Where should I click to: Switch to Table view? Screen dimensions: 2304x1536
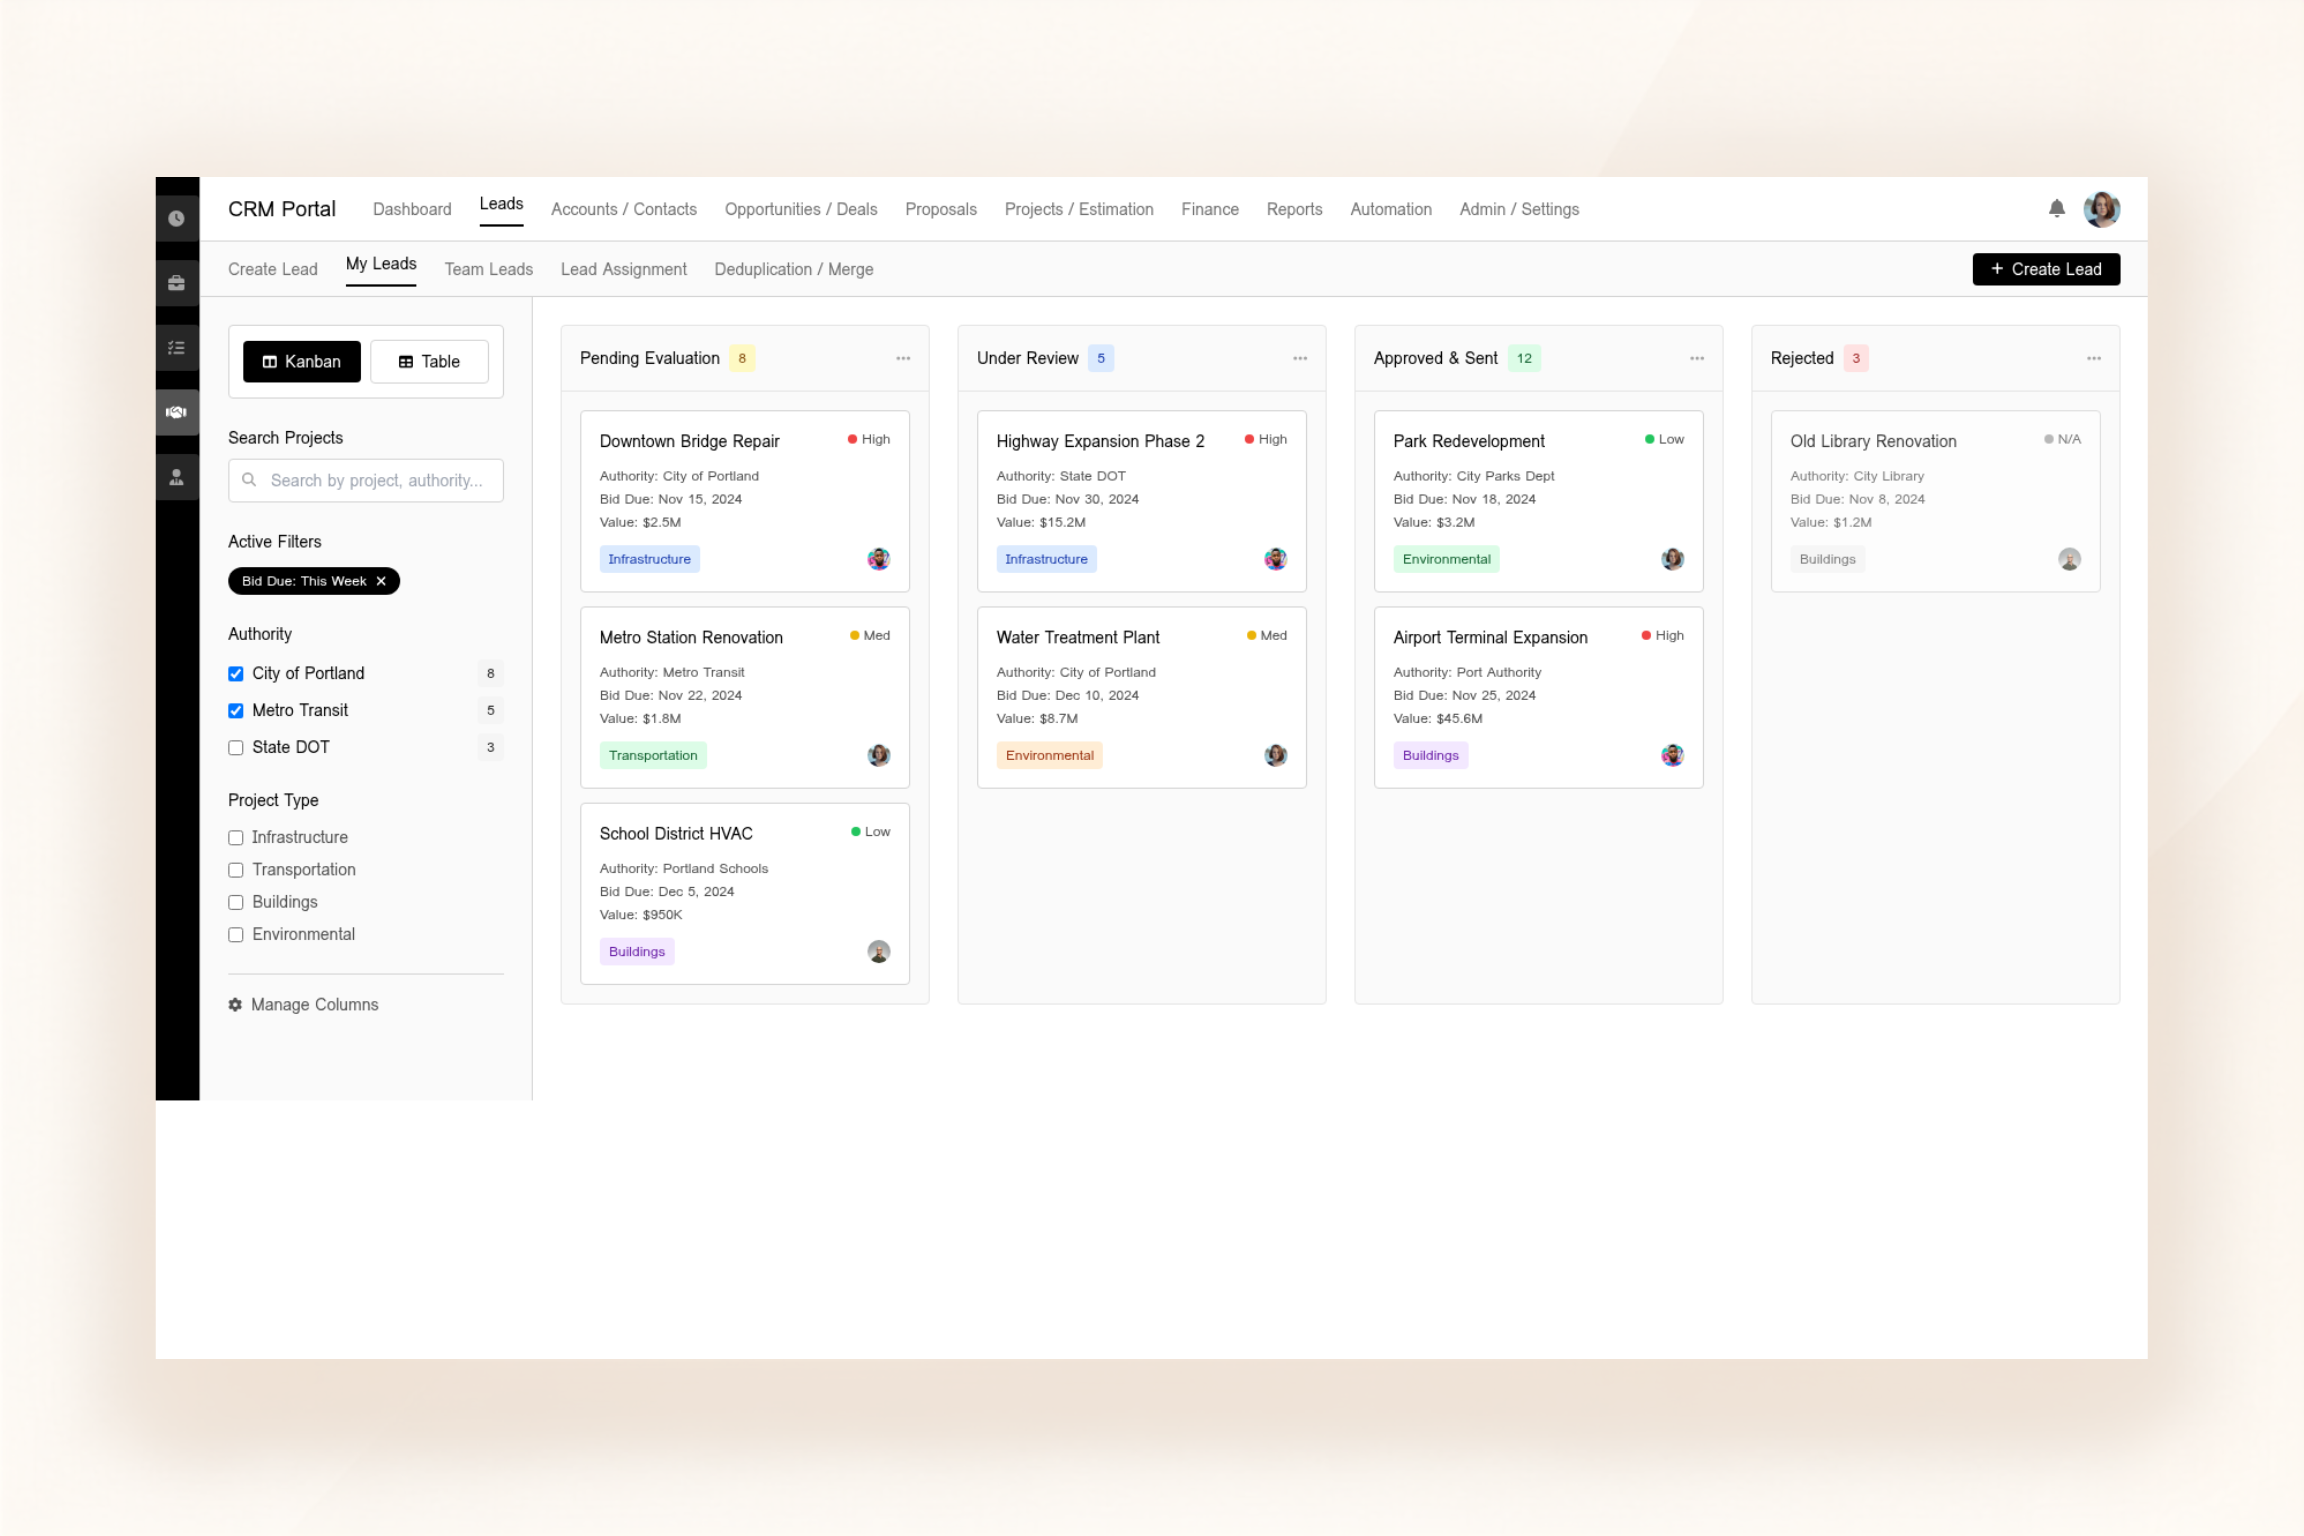pyautogui.click(x=429, y=362)
